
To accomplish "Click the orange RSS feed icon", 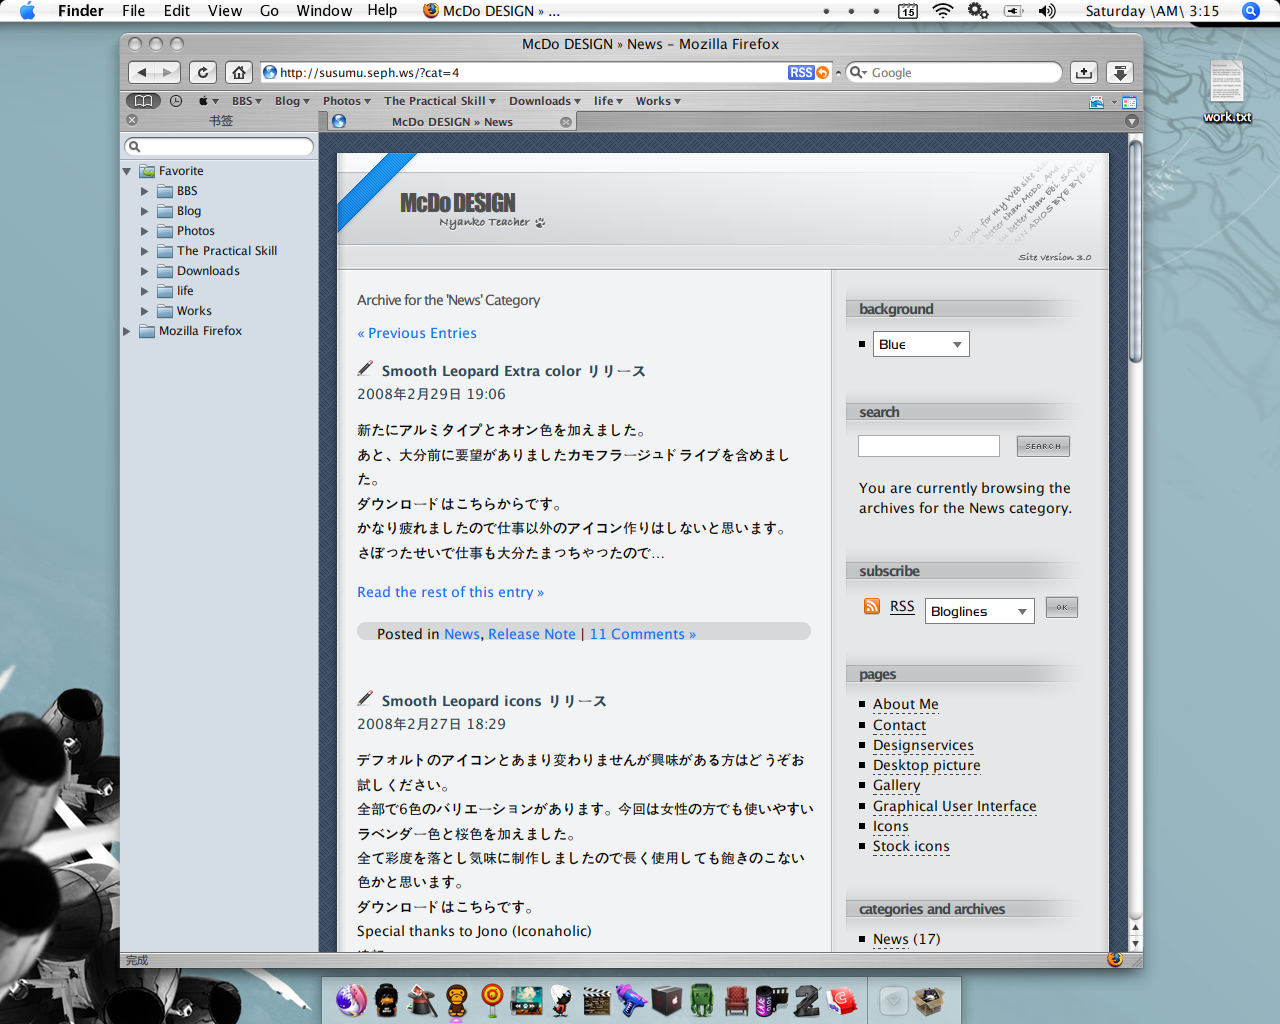I will click(872, 607).
